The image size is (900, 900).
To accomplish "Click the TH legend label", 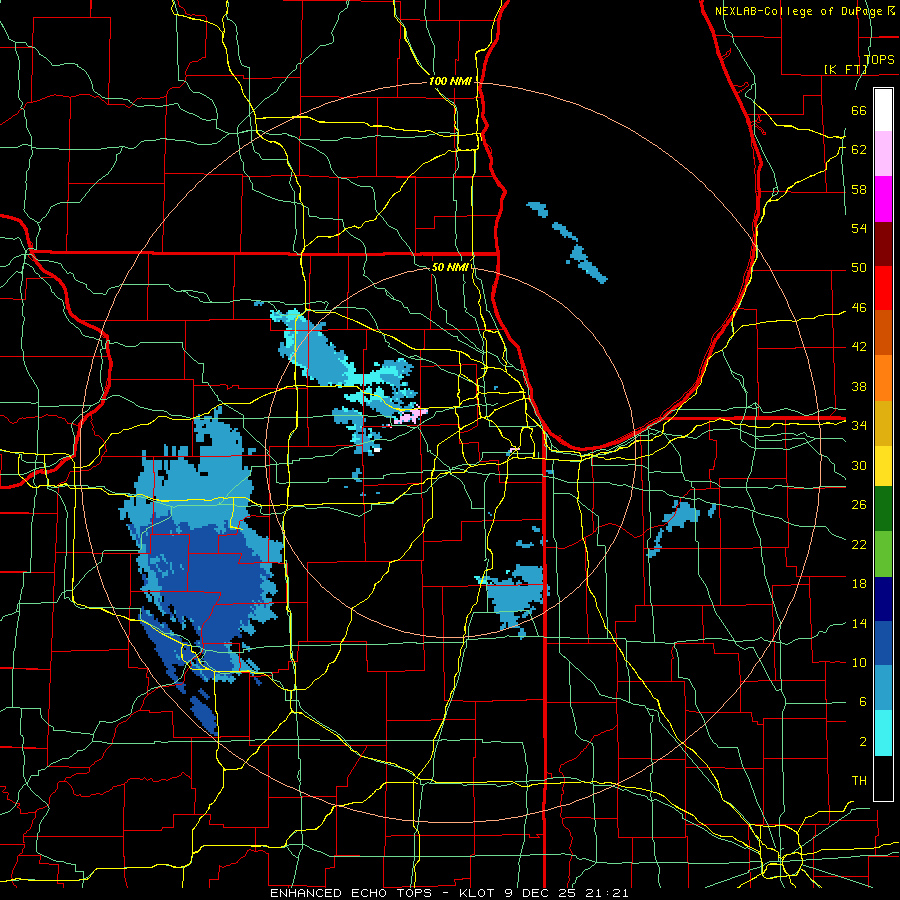I will (859, 780).
